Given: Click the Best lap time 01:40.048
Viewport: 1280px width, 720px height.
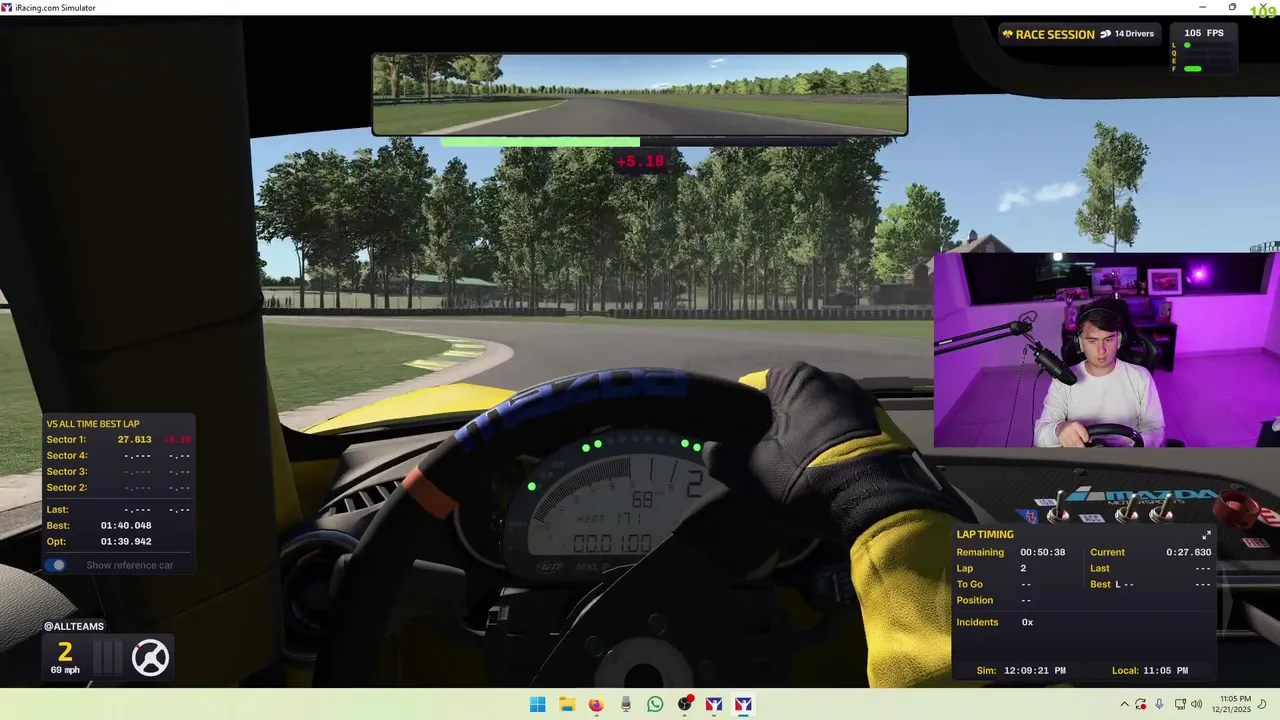Looking at the screenshot, I should (x=126, y=525).
